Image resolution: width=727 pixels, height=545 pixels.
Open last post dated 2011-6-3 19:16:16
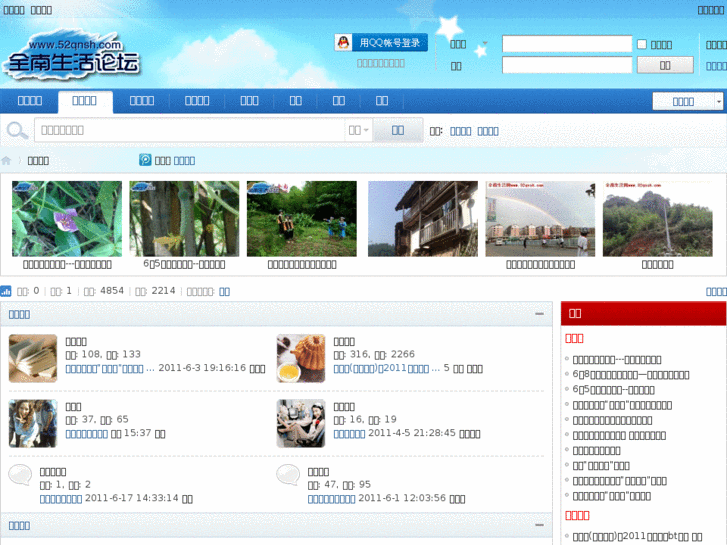click(x=110, y=369)
